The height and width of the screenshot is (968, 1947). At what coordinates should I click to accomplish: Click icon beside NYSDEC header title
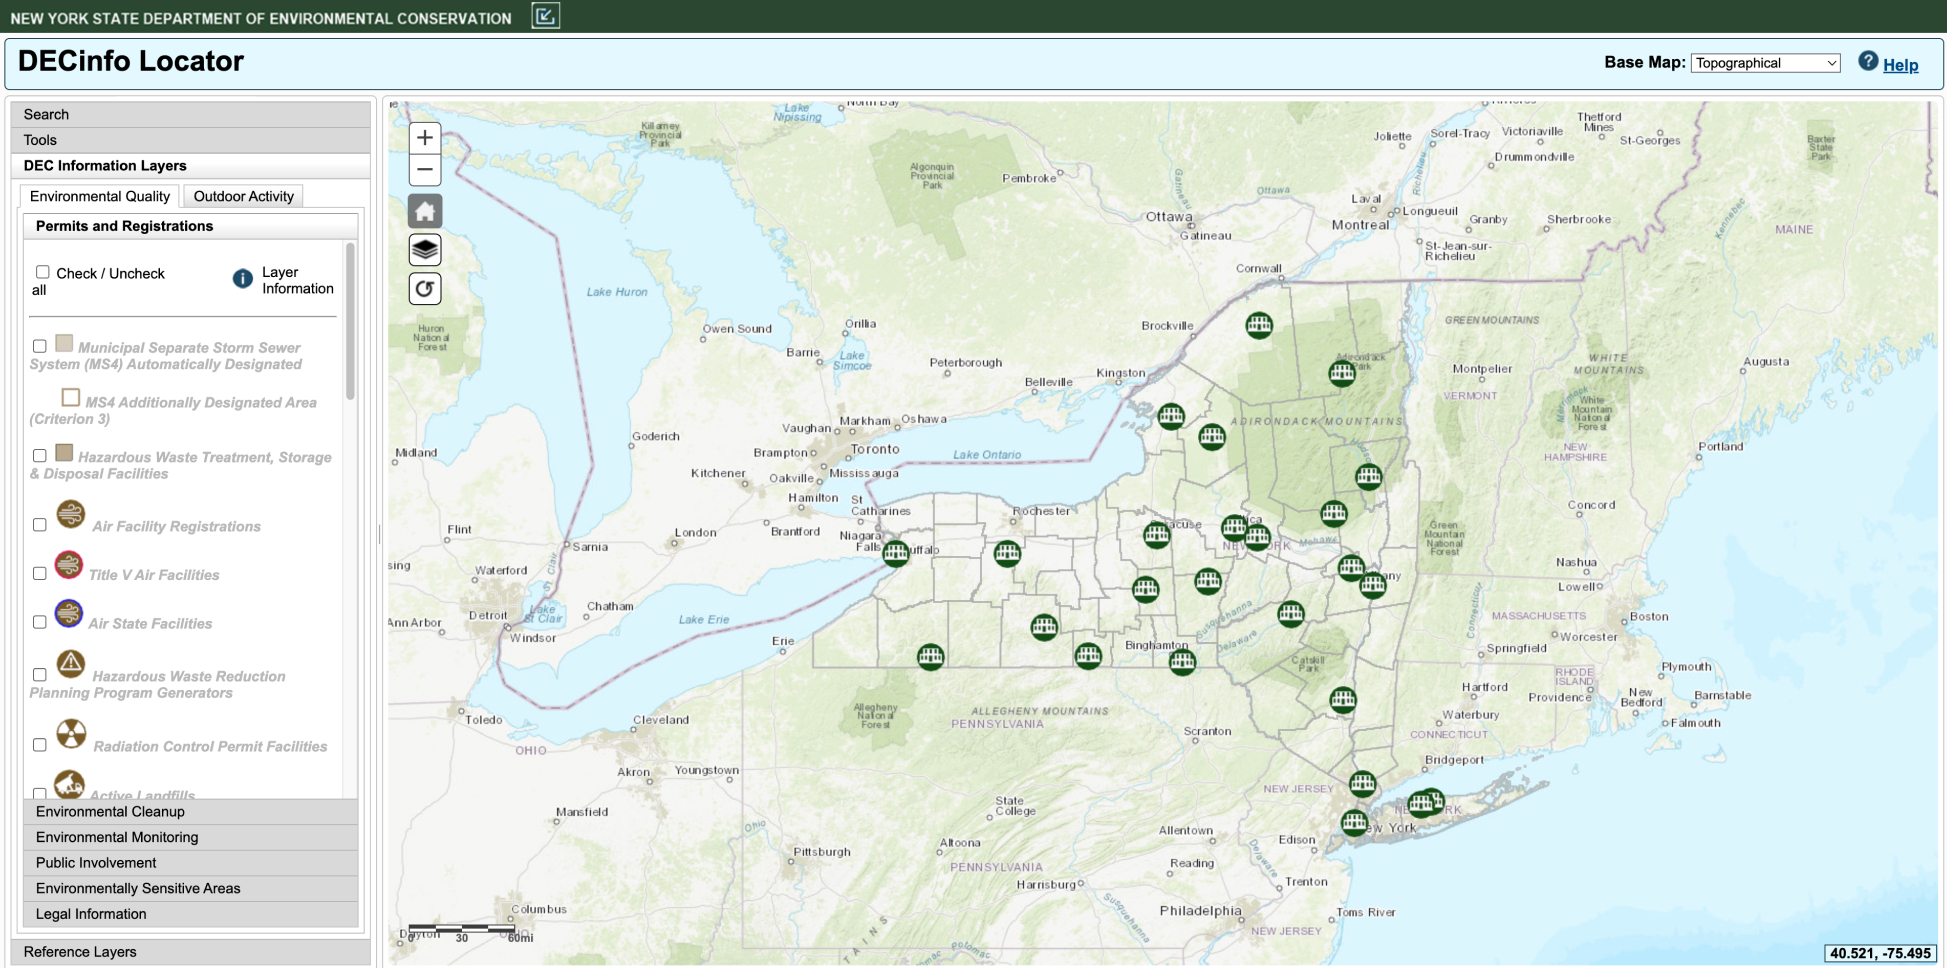tap(545, 16)
